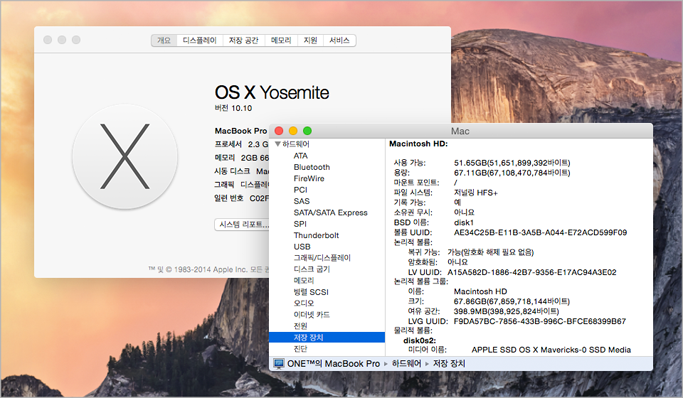Select SPI in the hardware list
The width and height of the screenshot is (683, 398).
pyautogui.click(x=300, y=224)
